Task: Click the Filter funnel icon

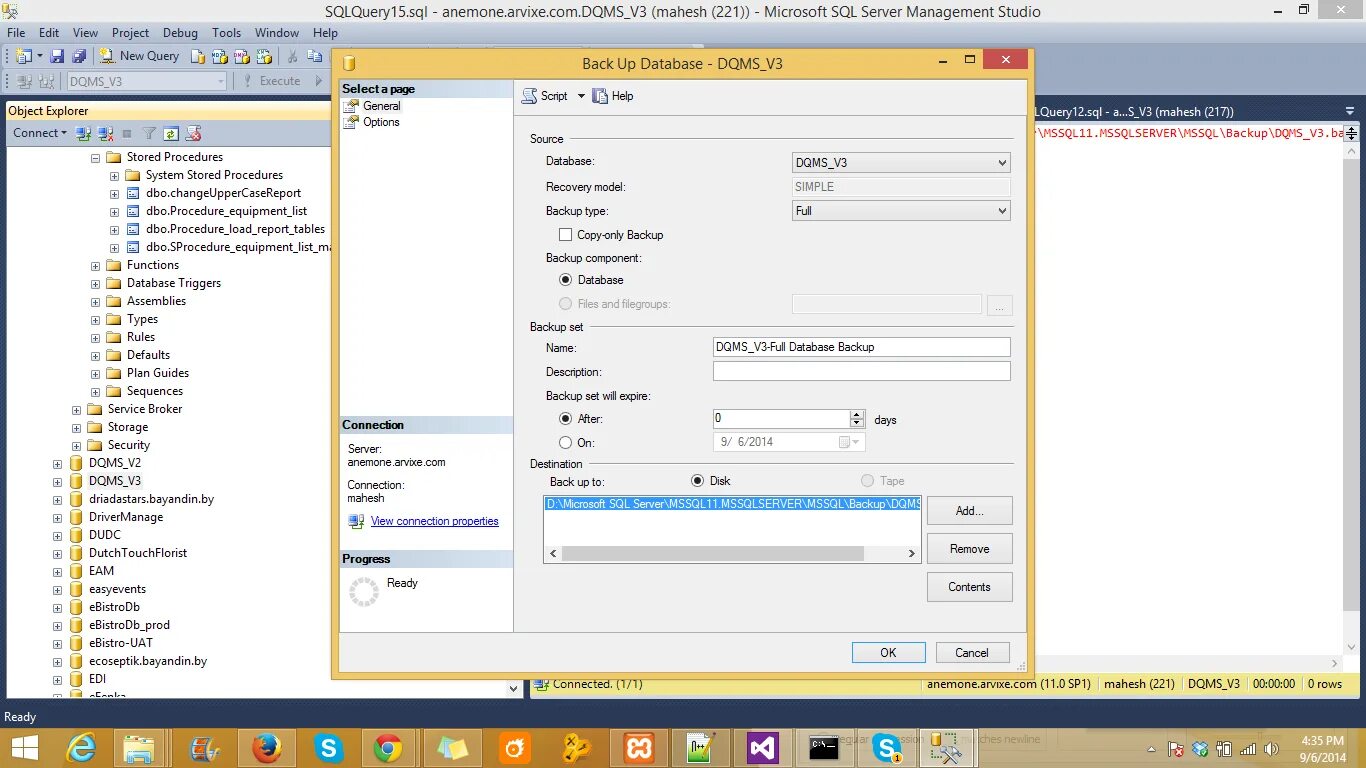Action: [149, 133]
